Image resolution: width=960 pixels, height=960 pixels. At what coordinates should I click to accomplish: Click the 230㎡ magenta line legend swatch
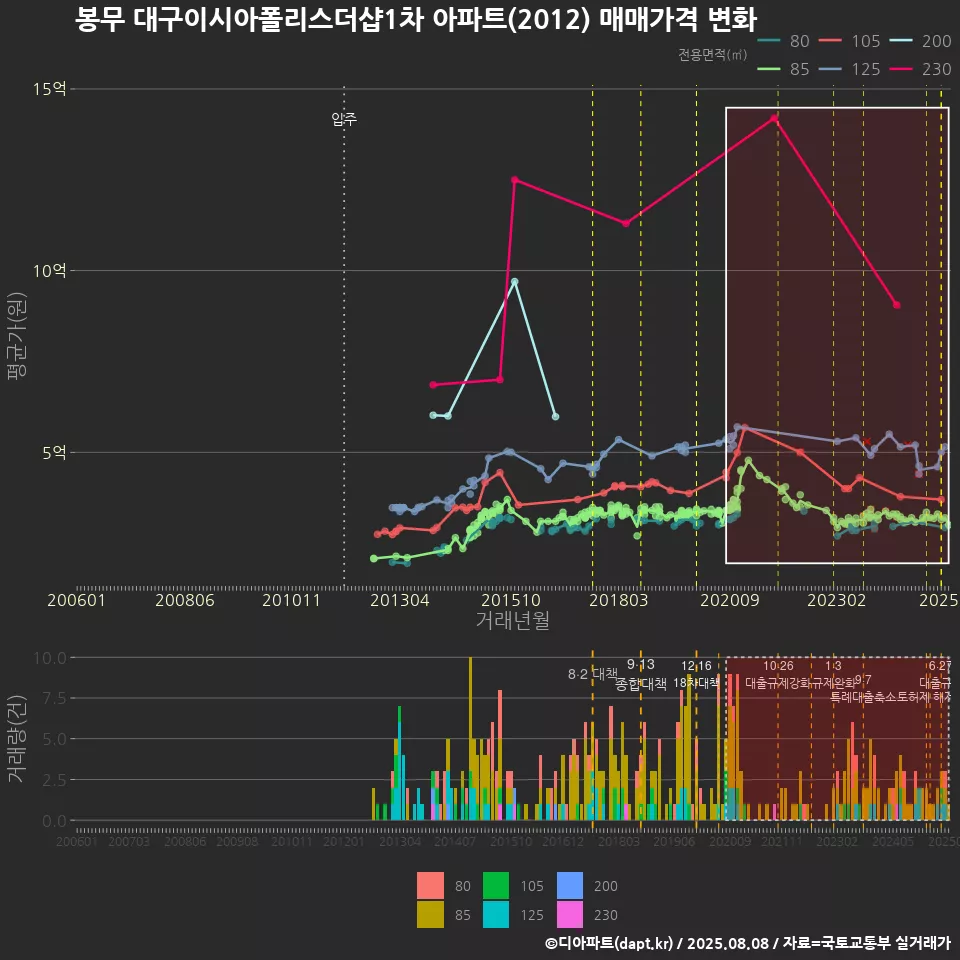[901, 69]
